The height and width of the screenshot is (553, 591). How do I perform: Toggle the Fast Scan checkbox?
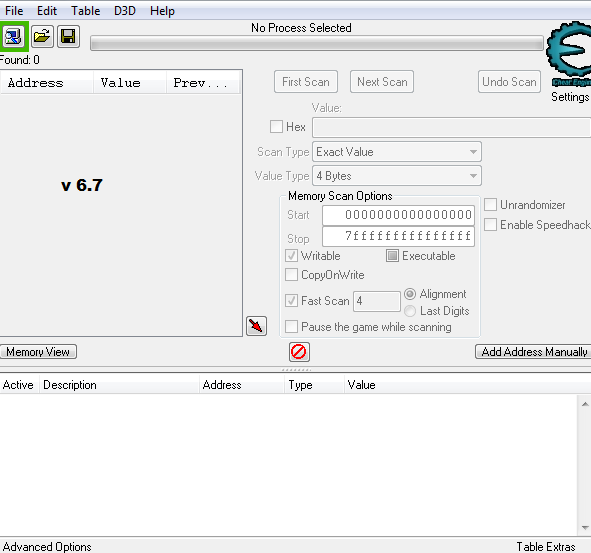point(291,300)
